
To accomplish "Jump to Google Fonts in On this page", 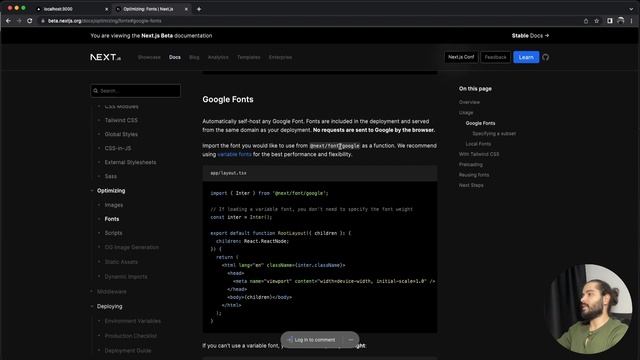I will click(x=480, y=123).
